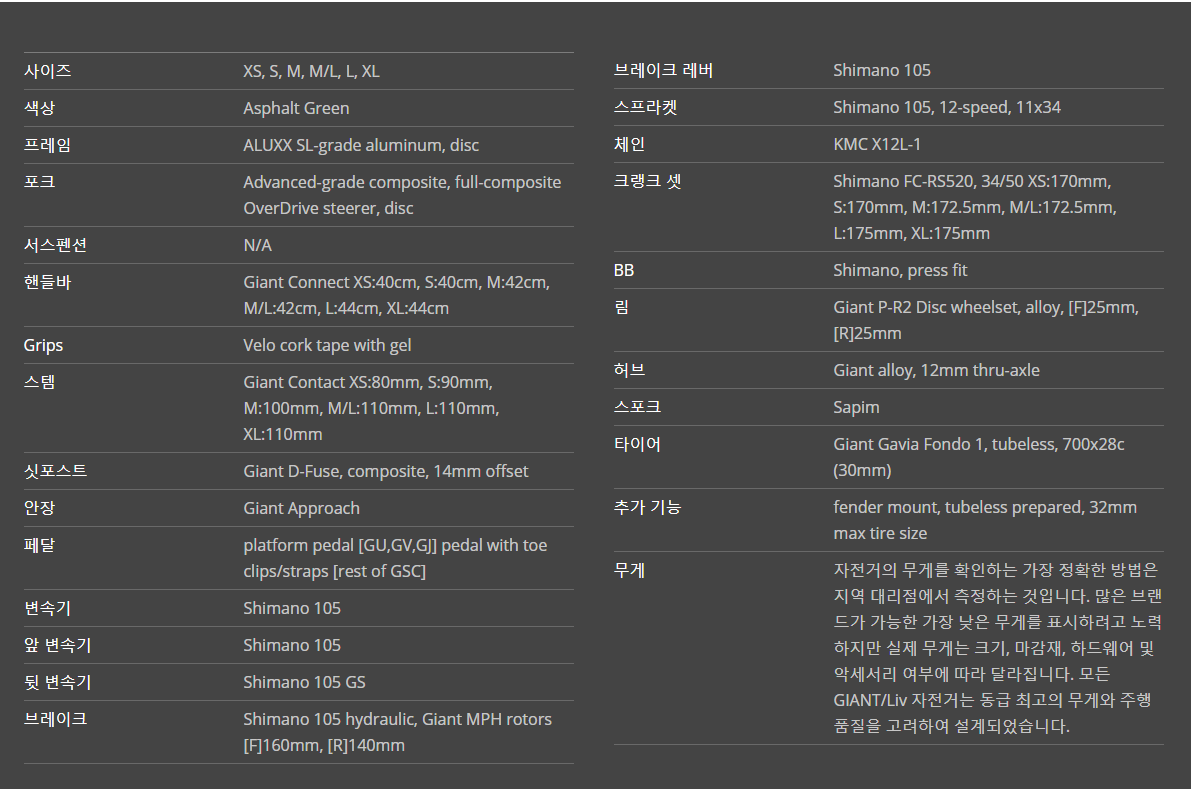Click the 무게 weight description paragraph
Viewport: 1191px width, 789px height.
pos(998,648)
